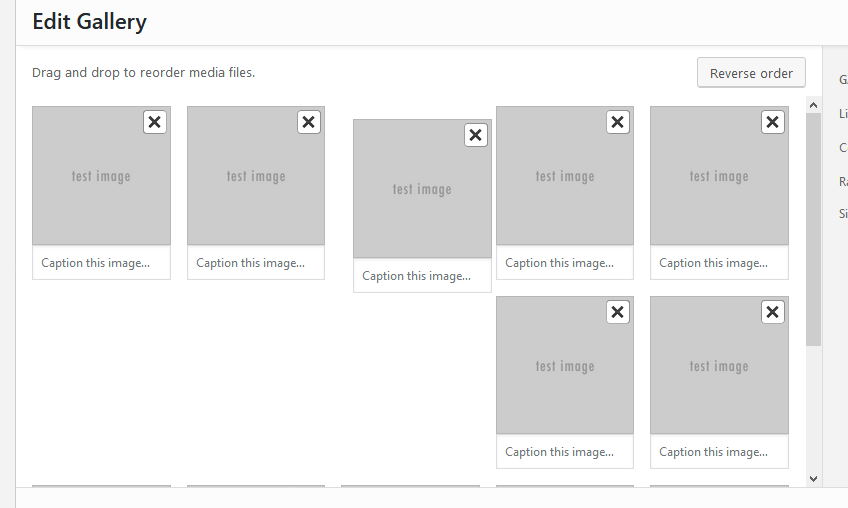Click caption field of second-row fourth-column image
Screen dimensions: 848x508
565,452
